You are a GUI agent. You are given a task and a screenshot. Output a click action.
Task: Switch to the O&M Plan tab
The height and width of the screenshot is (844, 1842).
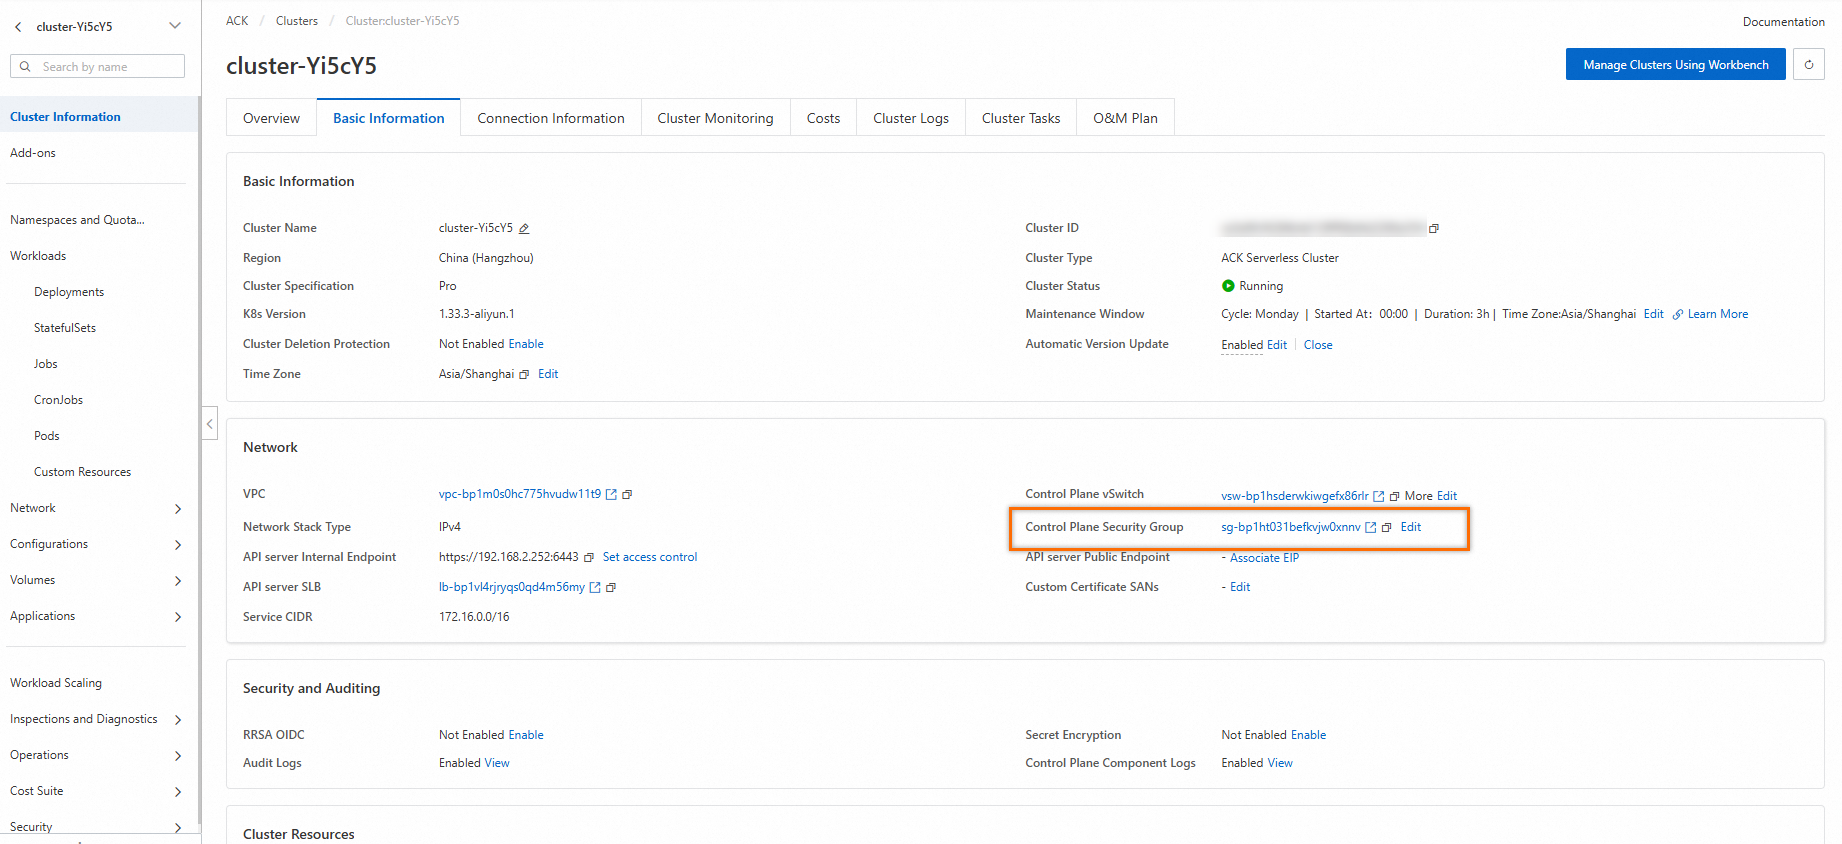click(x=1125, y=118)
